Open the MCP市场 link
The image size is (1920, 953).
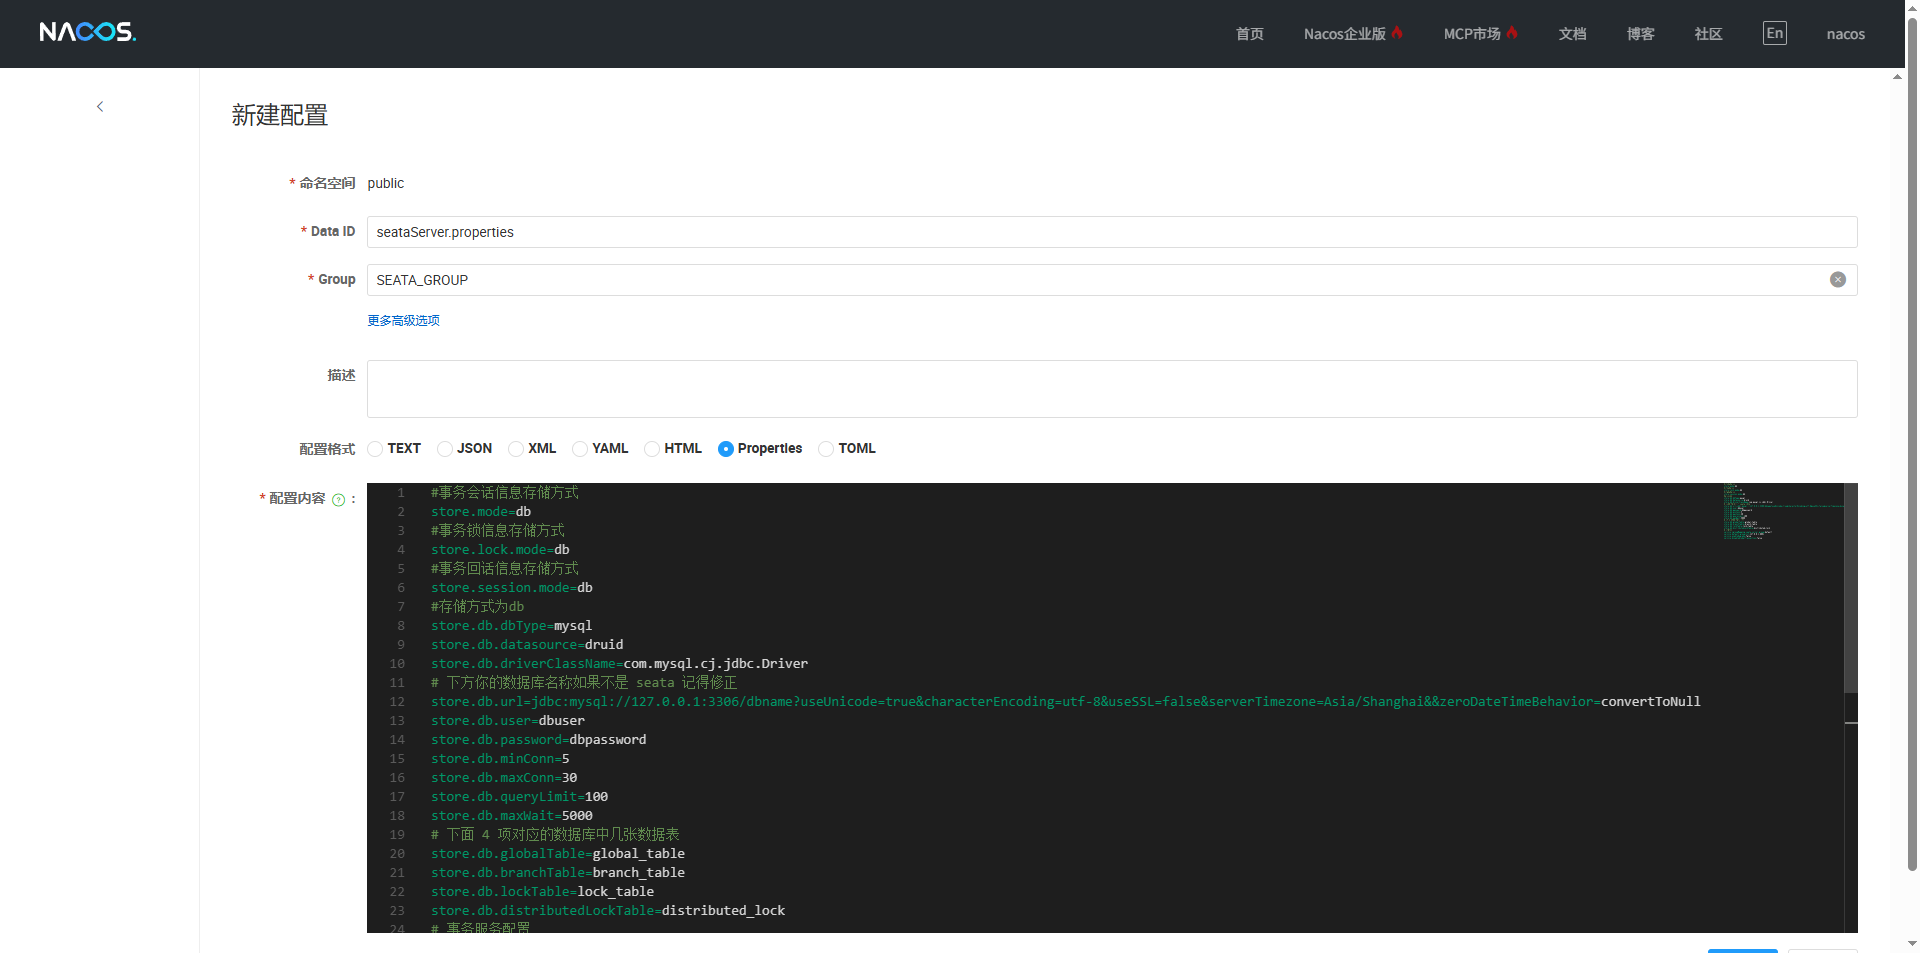(1471, 34)
